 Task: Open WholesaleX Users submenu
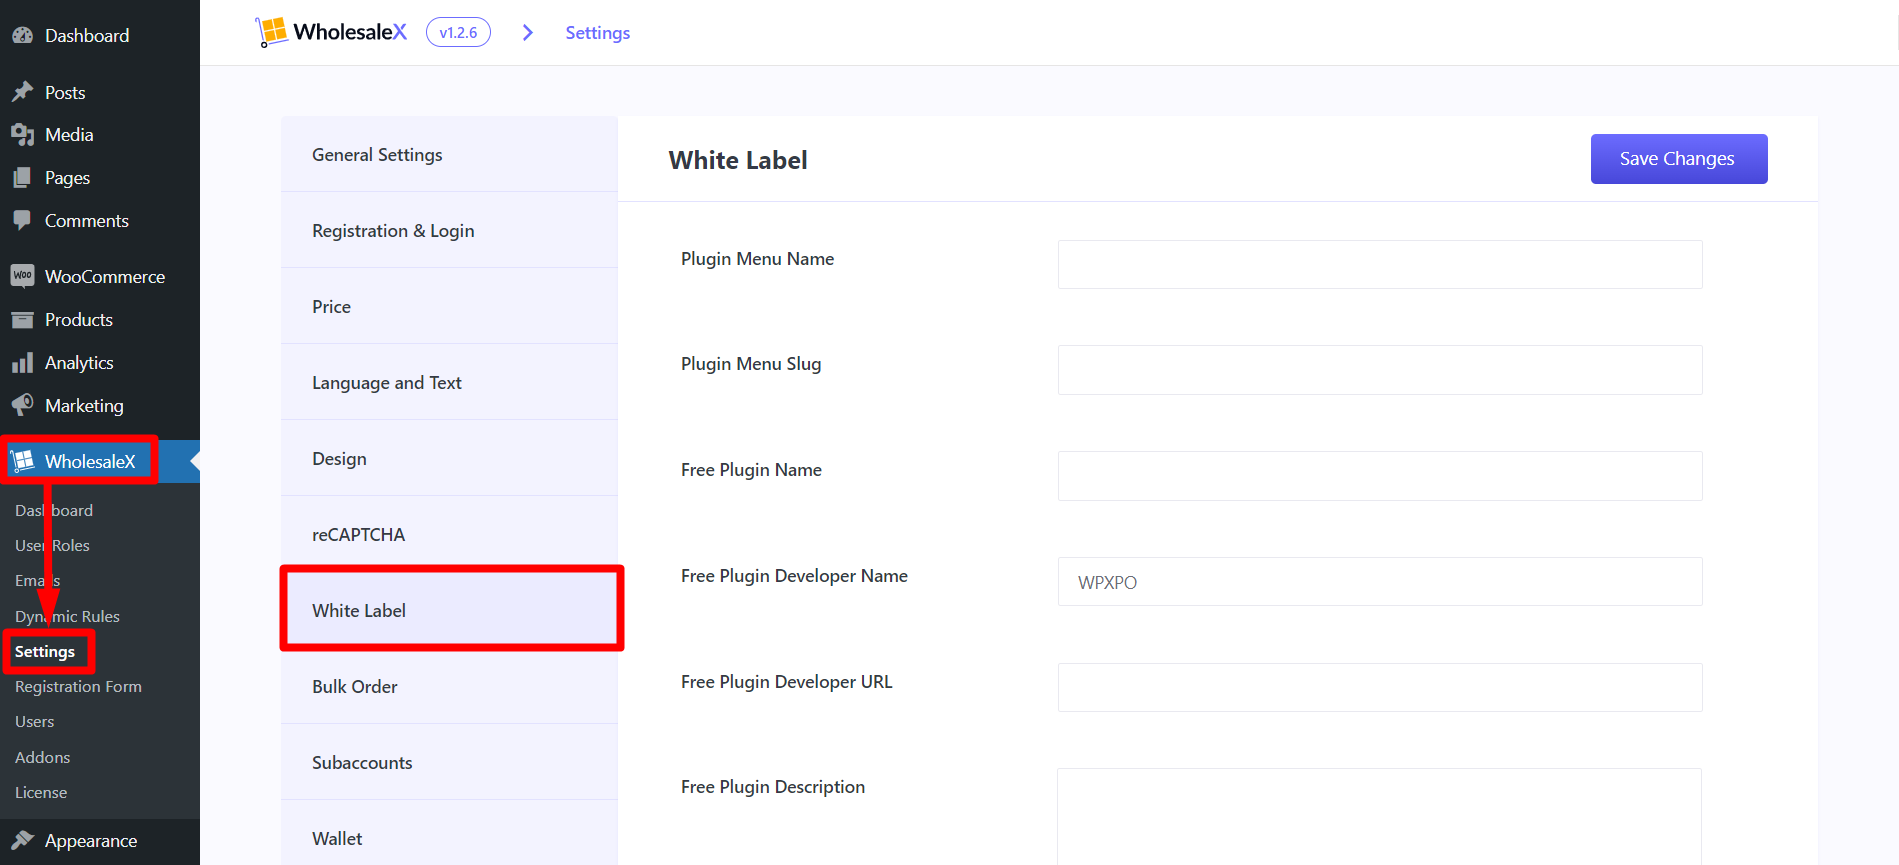point(35,721)
